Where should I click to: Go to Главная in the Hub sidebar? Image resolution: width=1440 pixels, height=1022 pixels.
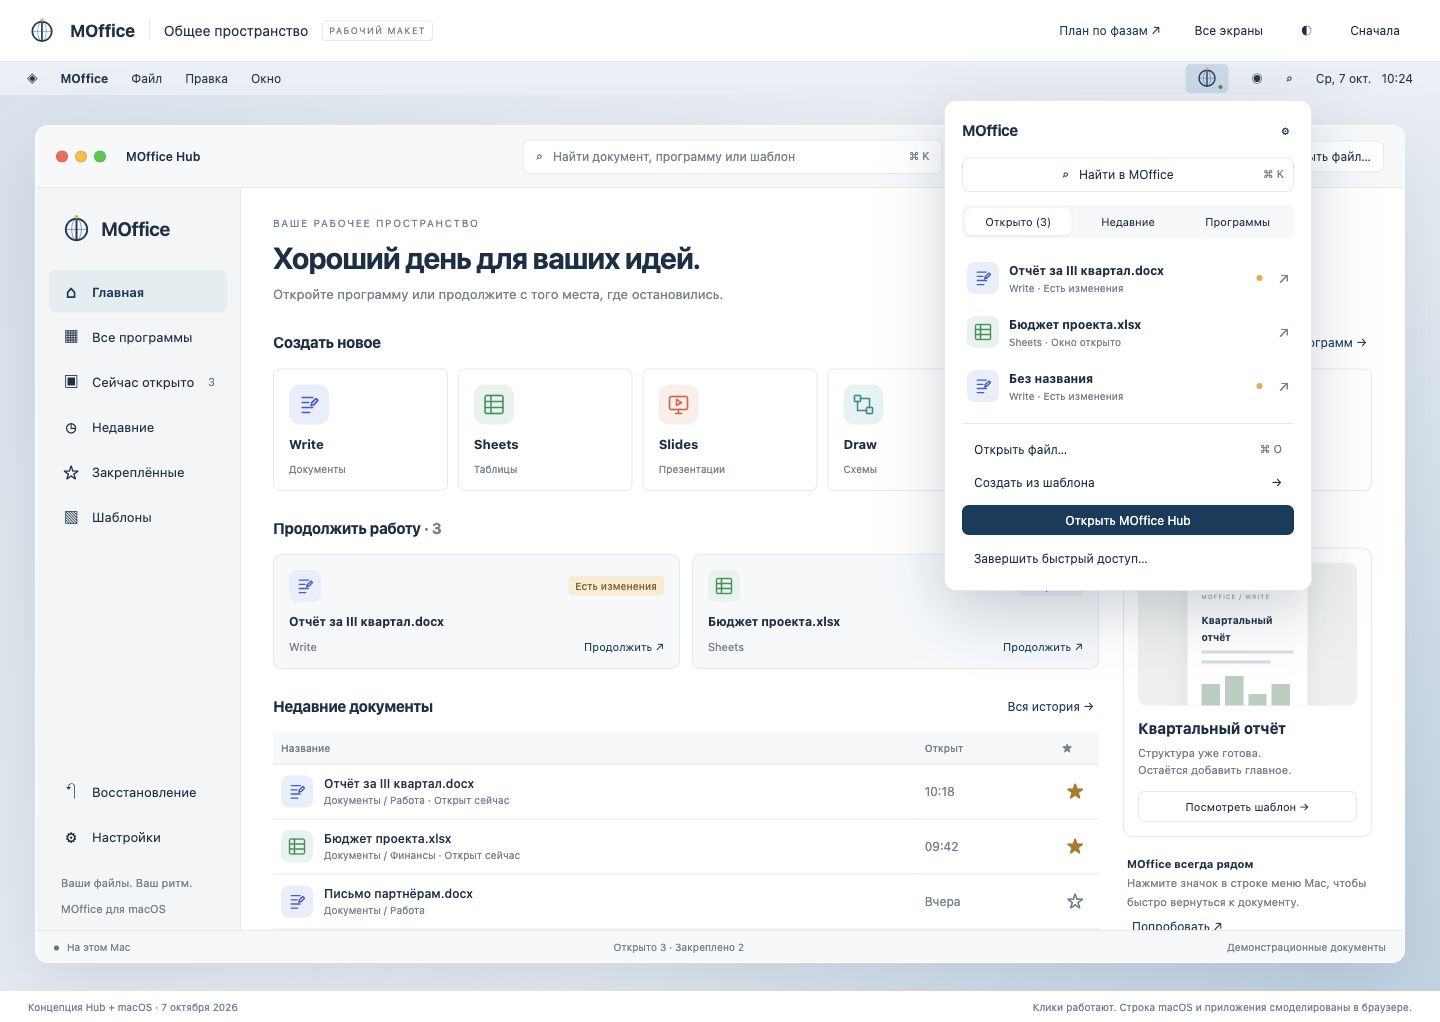(138, 292)
